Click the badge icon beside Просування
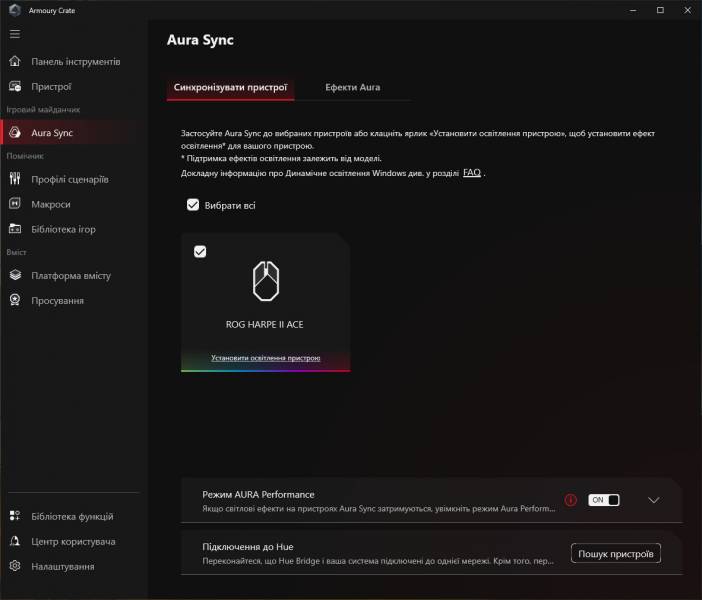The image size is (702, 600). coord(15,300)
